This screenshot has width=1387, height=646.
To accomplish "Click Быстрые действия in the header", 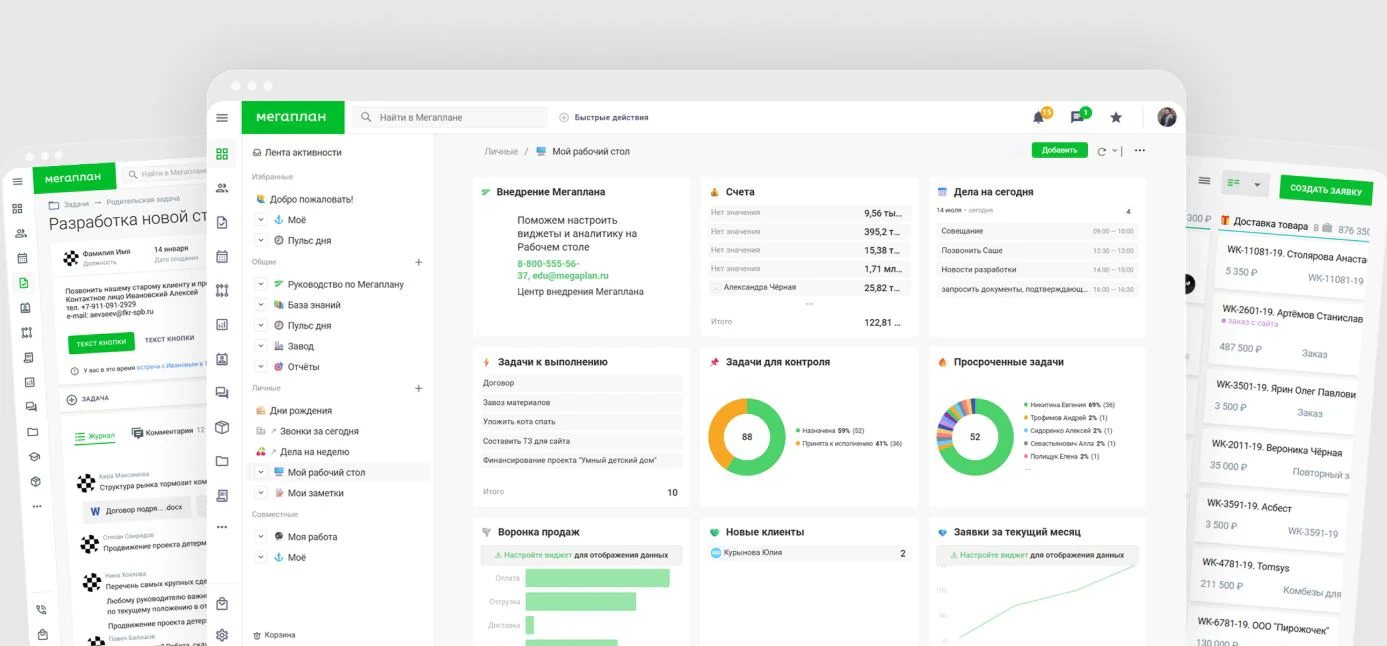I will 604,117.
